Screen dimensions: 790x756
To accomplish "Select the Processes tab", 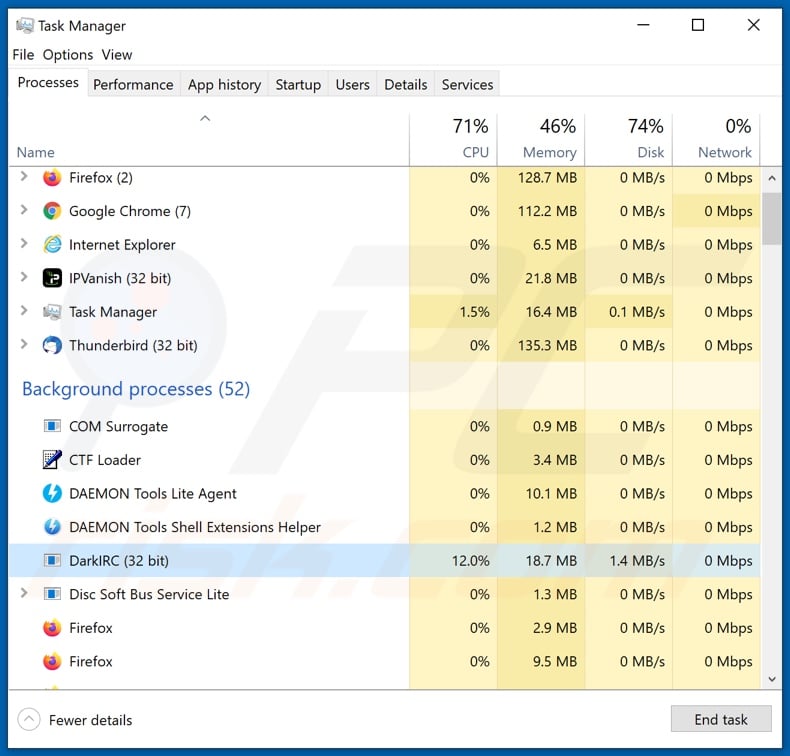I will click(48, 82).
